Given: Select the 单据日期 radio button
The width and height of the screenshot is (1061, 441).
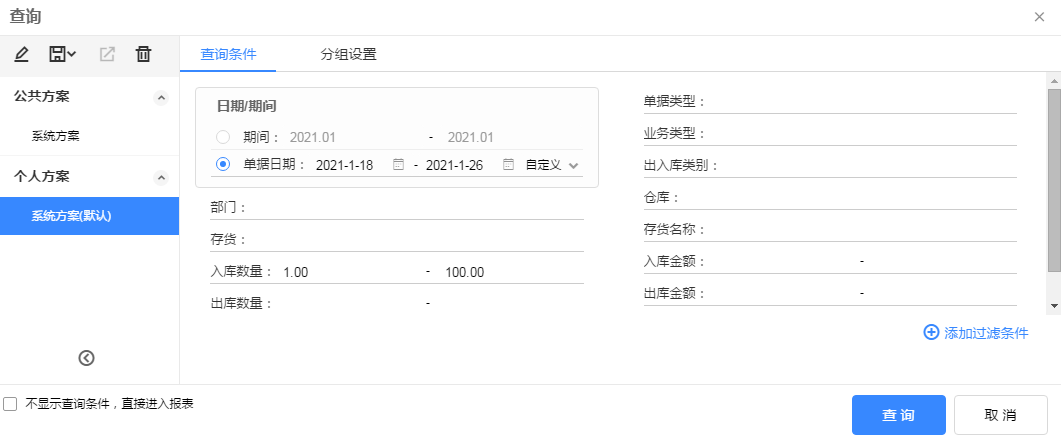Looking at the screenshot, I should 223,164.
